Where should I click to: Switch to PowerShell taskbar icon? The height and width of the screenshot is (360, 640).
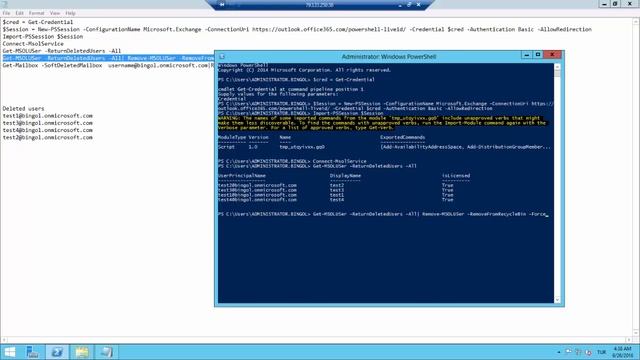57,352
